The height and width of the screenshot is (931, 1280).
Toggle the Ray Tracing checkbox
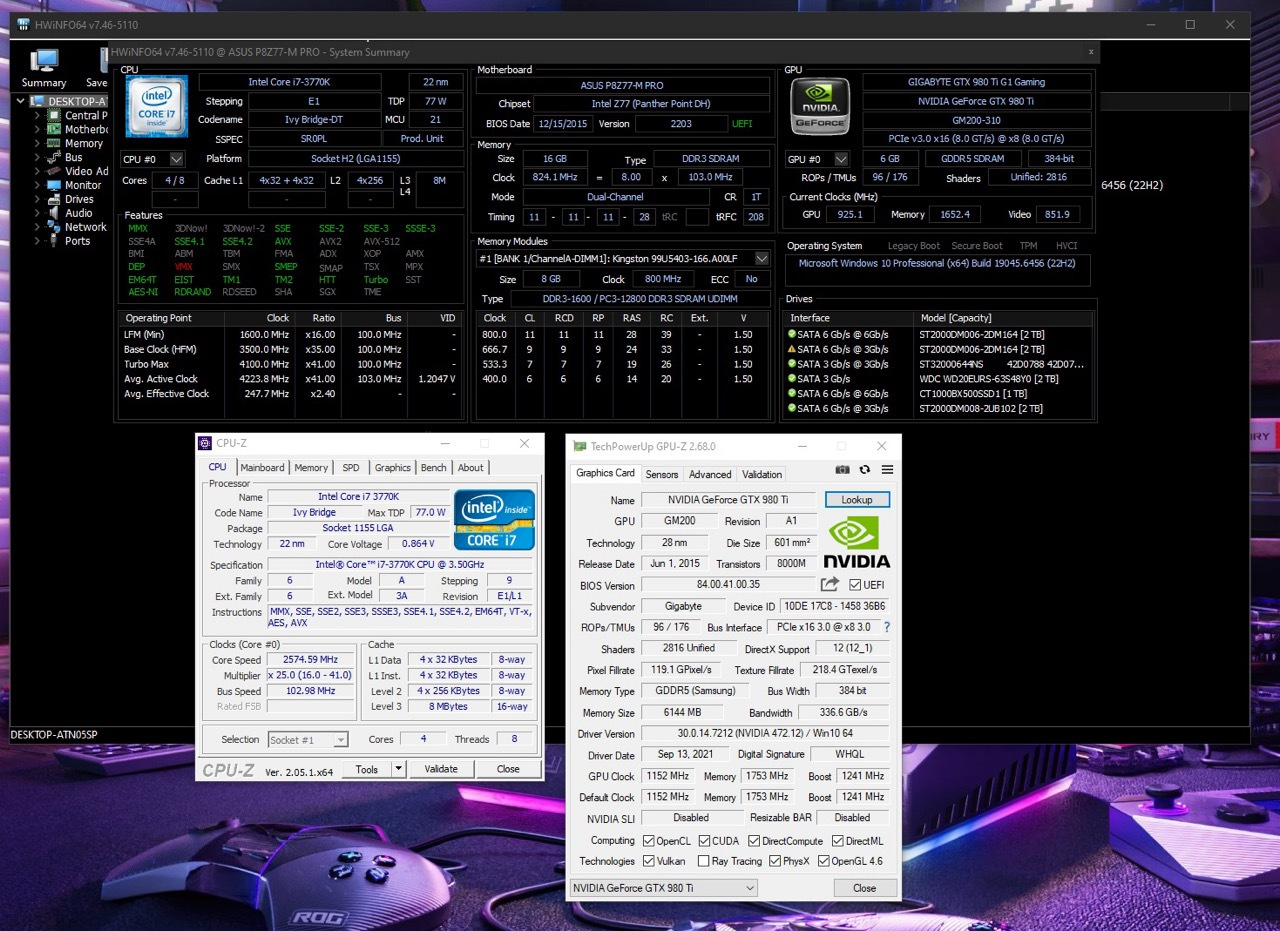[704, 861]
